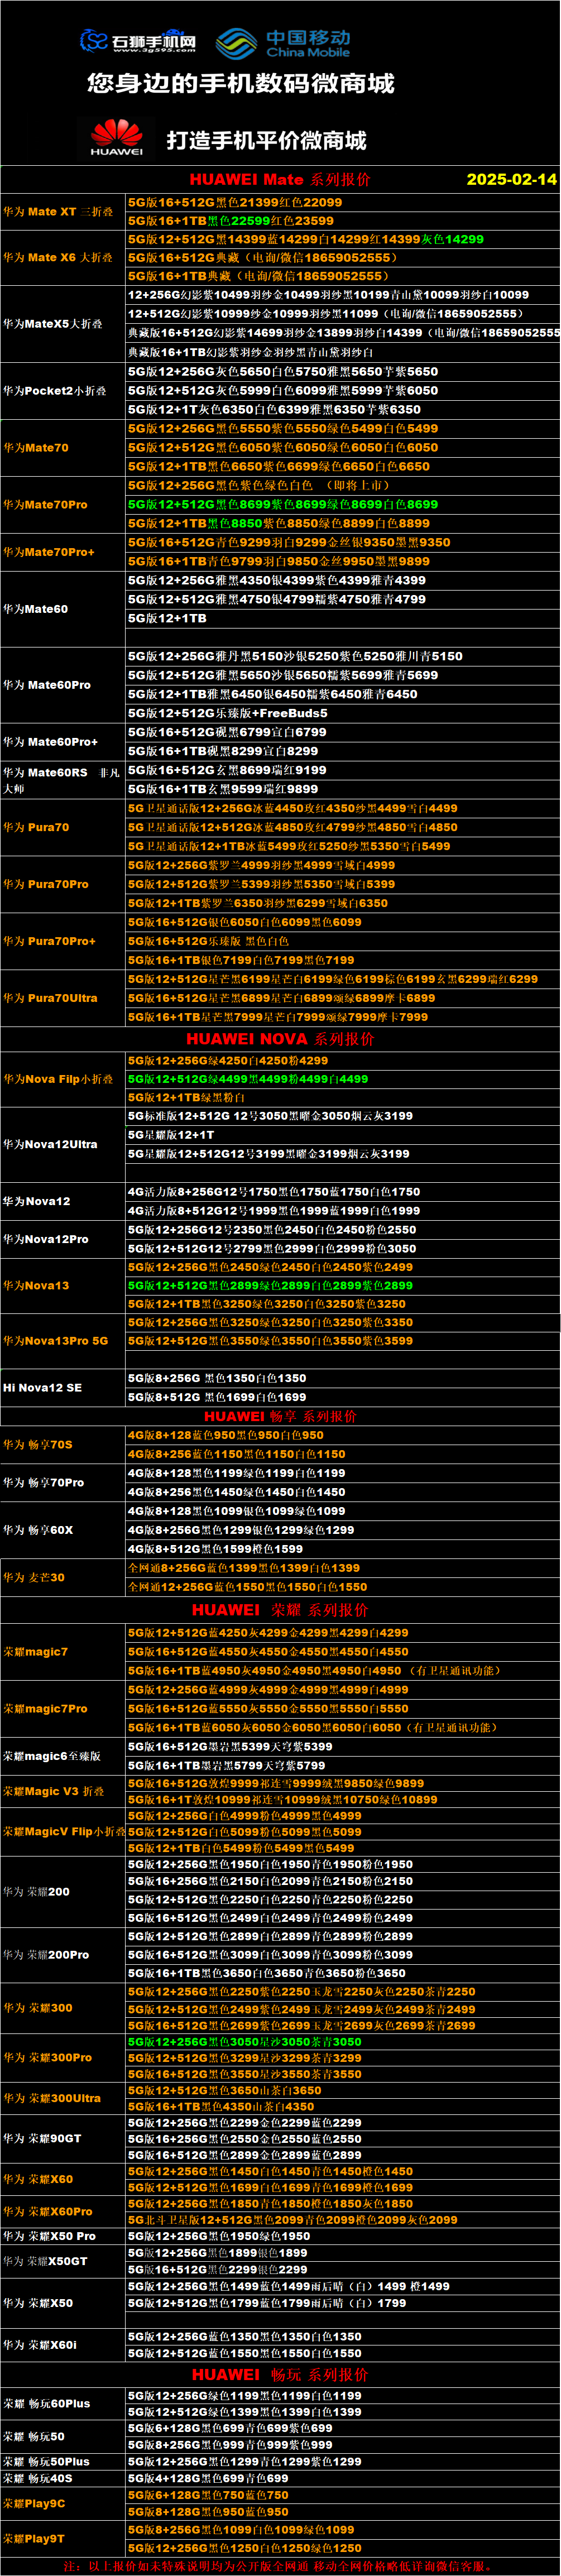Select the 华为 畅享70S row label
This screenshot has height=2576, width=561.
pos(38,1445)
